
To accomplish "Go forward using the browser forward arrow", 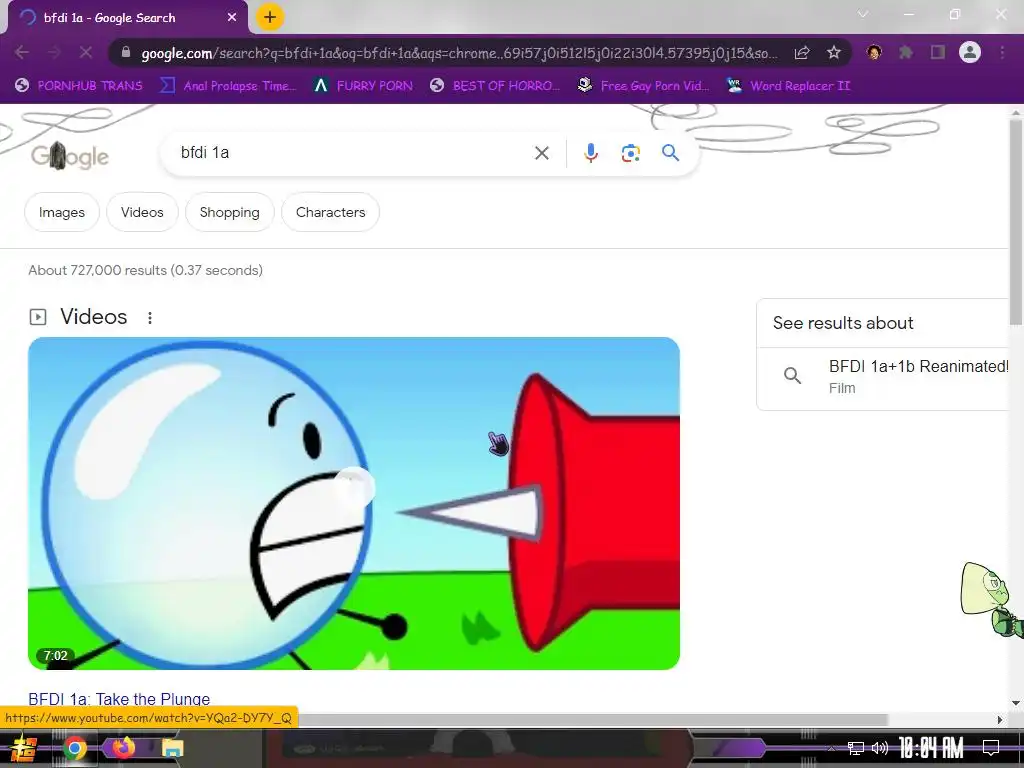I will point(54,52).
